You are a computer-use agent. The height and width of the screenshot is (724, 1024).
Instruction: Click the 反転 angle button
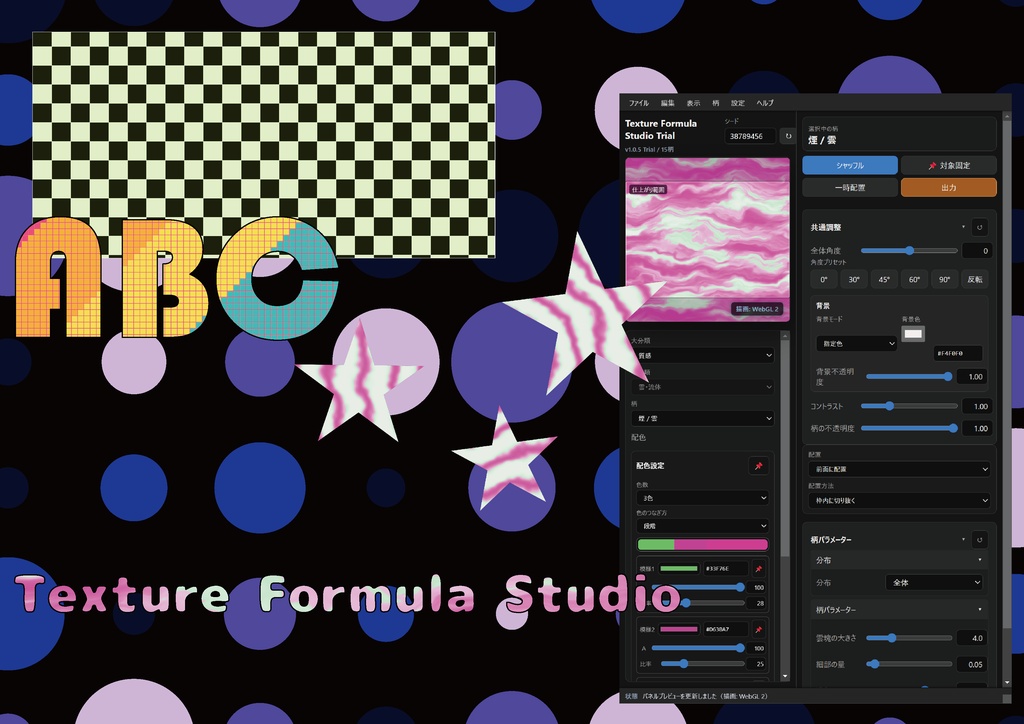pos(974,279)
